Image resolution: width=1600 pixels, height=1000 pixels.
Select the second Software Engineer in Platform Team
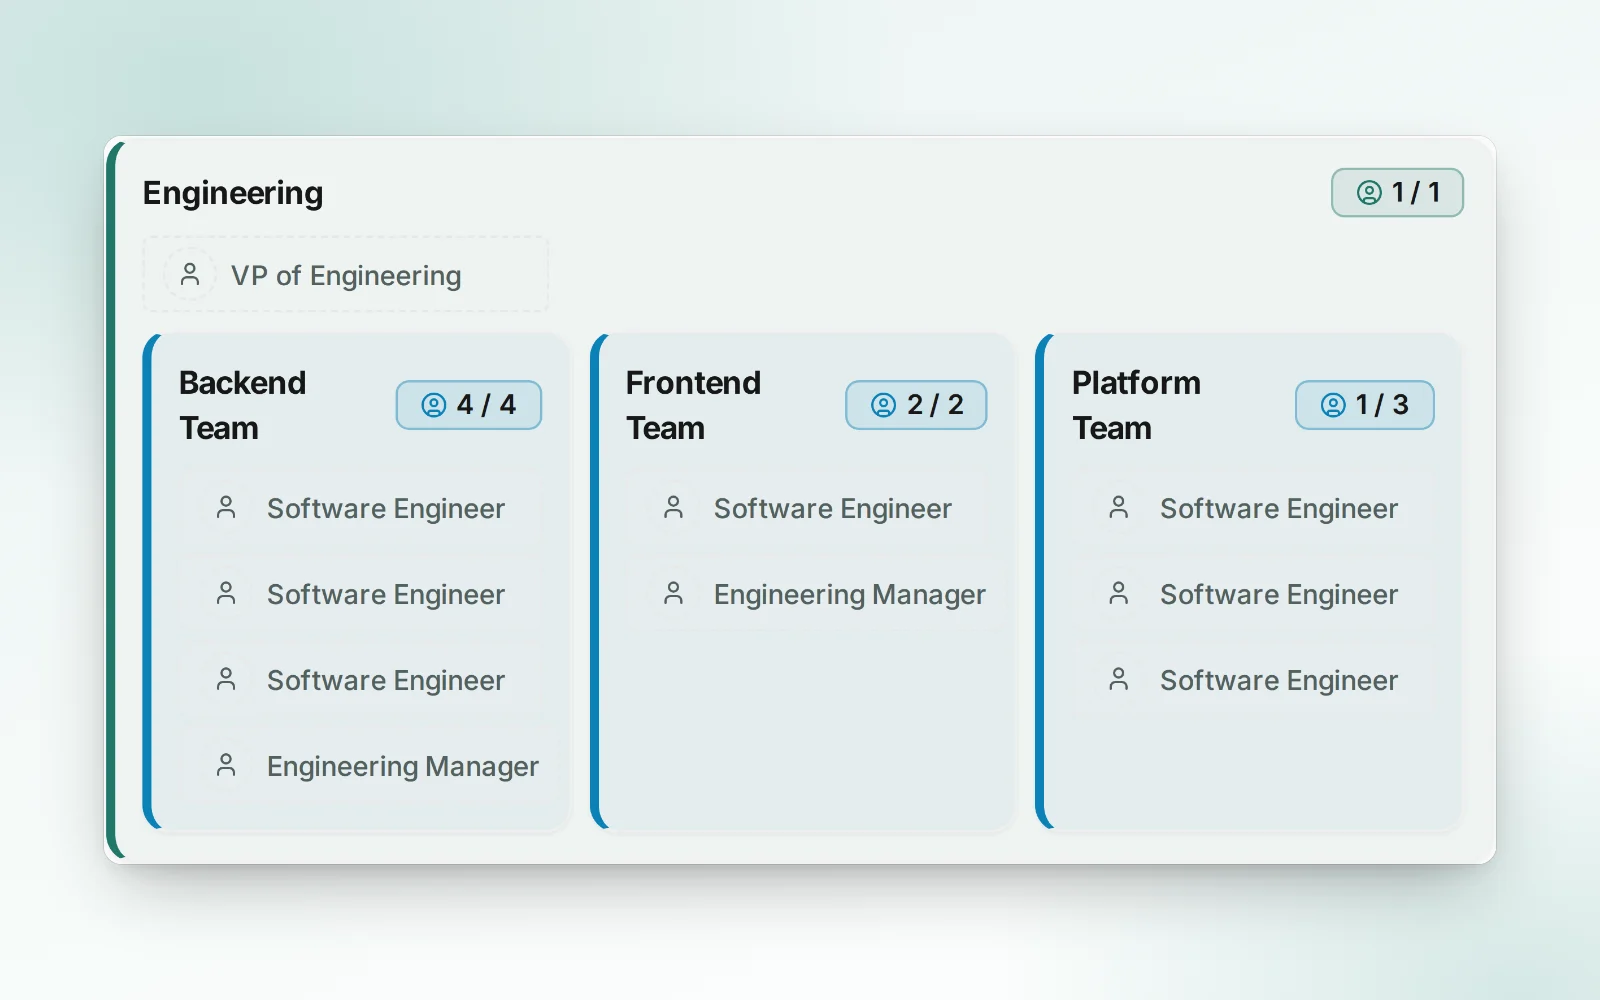click(x=1254, y=594)
